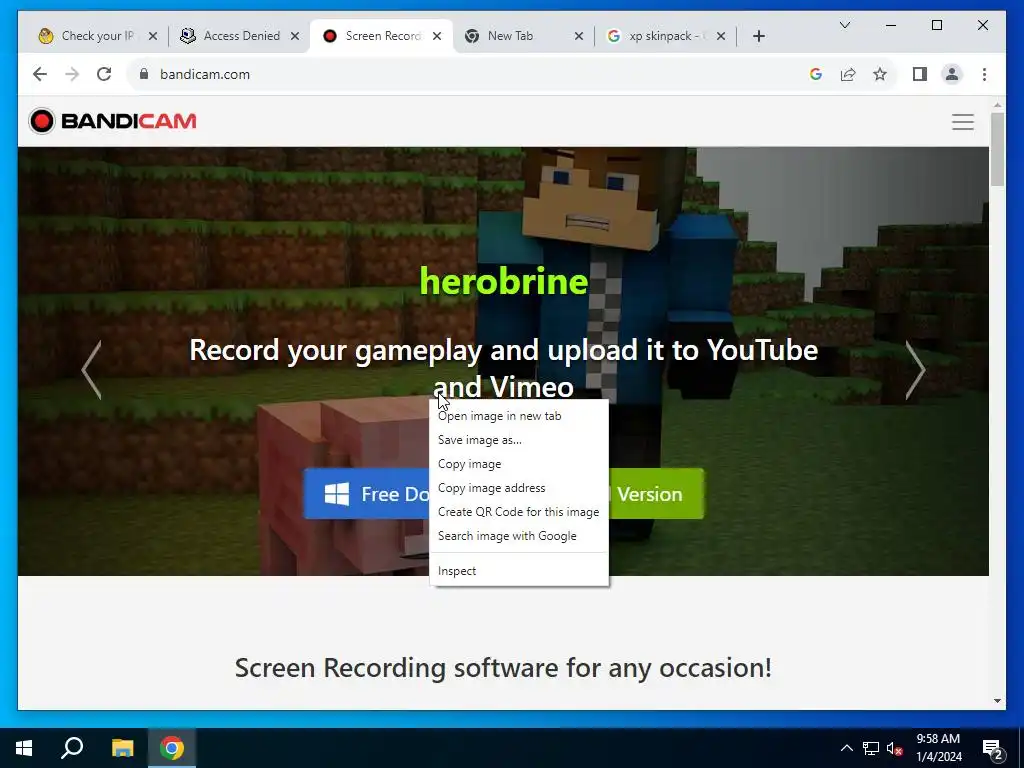This screenshot has width=1024, height=768.
Task: Open the browser side panel
Action: coord(920,74)
